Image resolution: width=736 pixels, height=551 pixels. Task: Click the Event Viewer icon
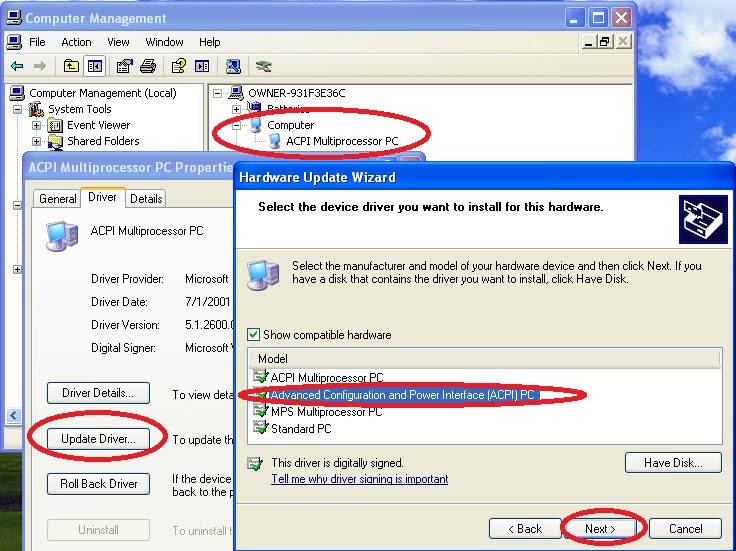[x=55, y=125]
